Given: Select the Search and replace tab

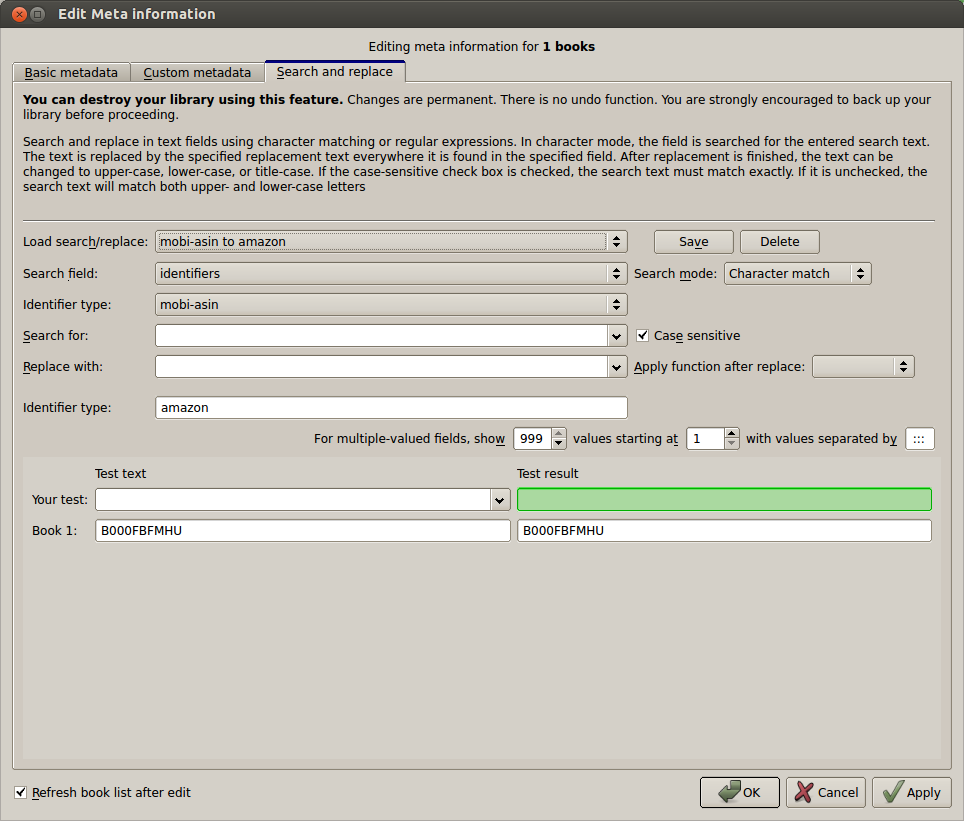Looking at the screenshot, I should coord(334,71).
